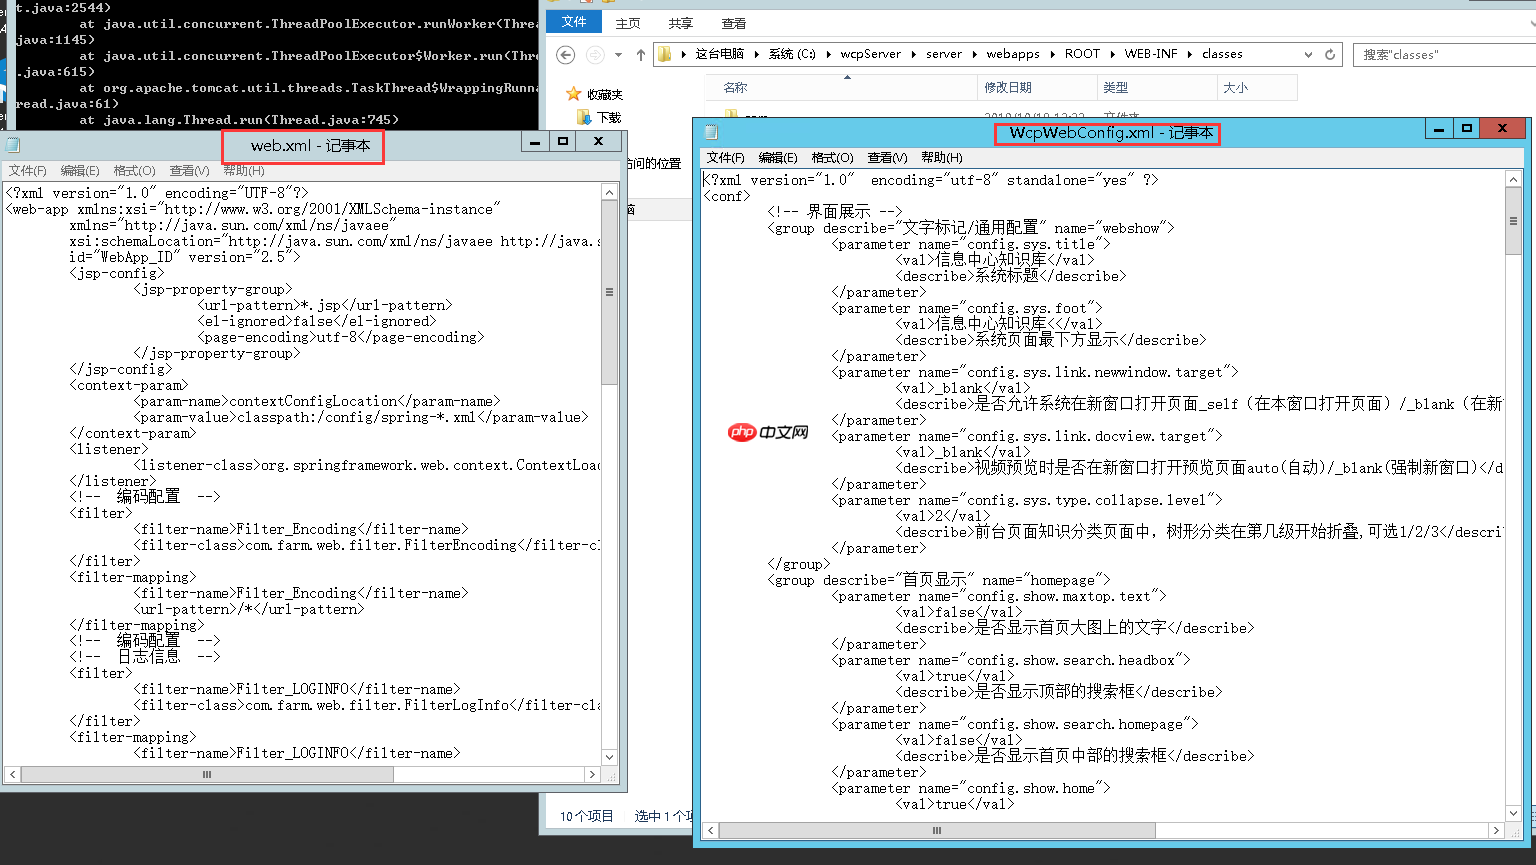
Task: Switch to the 查看 tab in Explorer ribbon
Action: pyautogui.click(x=733, y=23)
